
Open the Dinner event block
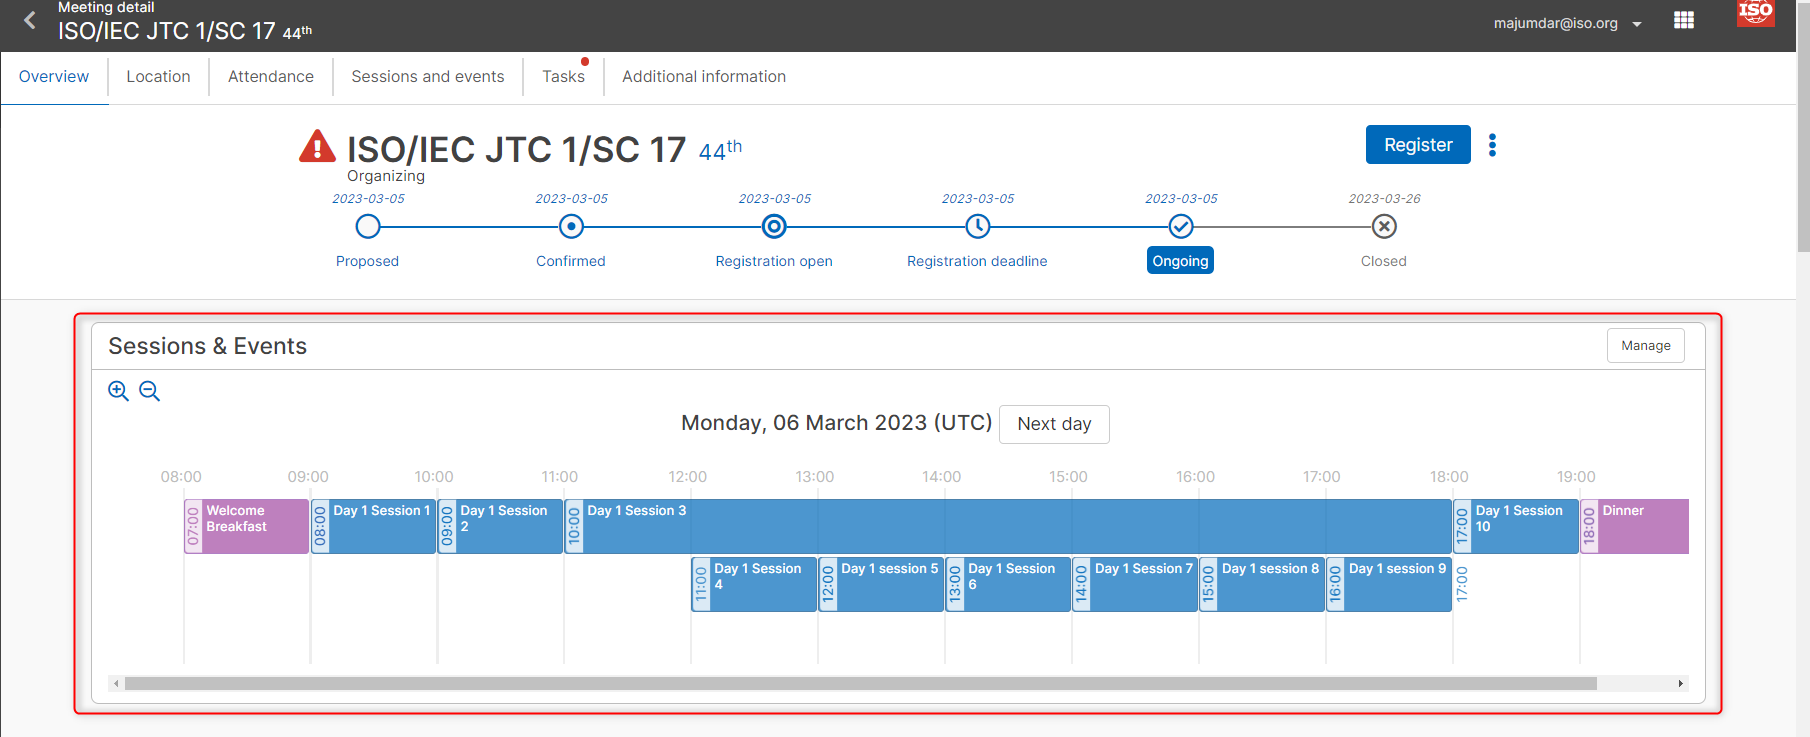click(x=1635, y=527)
